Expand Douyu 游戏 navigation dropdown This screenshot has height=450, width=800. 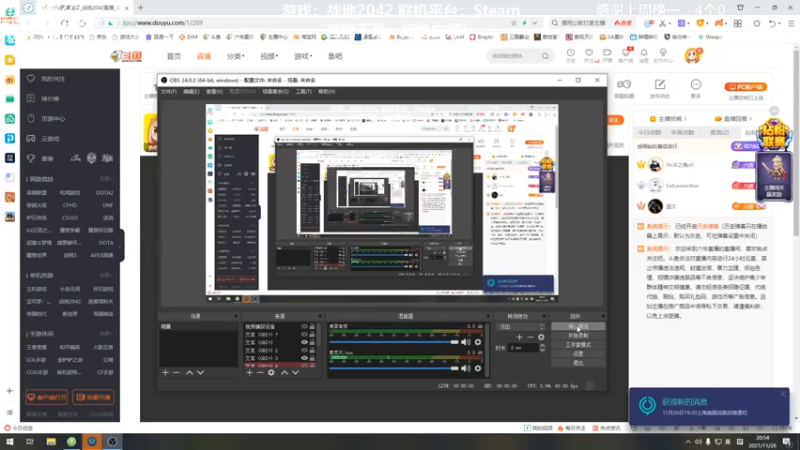(303, 56)
